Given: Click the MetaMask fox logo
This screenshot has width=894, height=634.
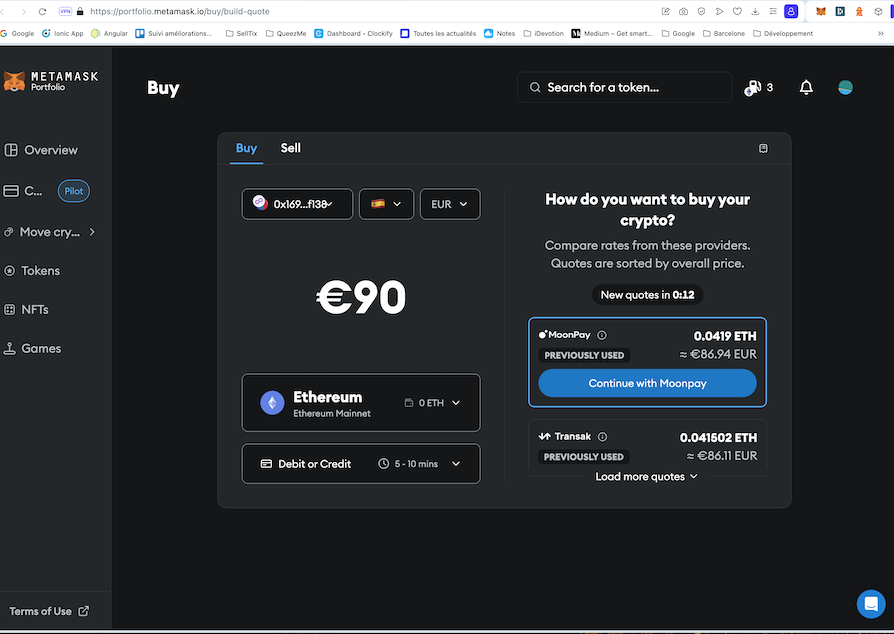Looking at the screenshot, I should coord(14,81).
